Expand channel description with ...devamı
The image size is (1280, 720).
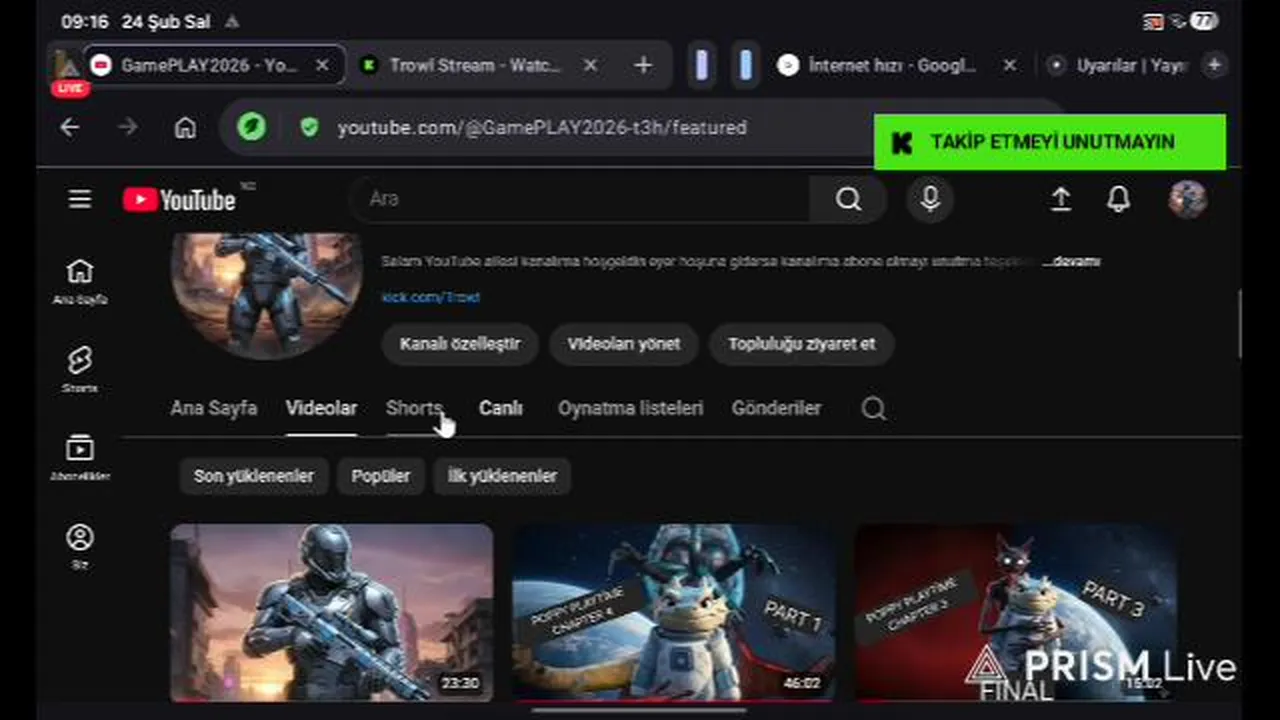(x=1071, y=261)
